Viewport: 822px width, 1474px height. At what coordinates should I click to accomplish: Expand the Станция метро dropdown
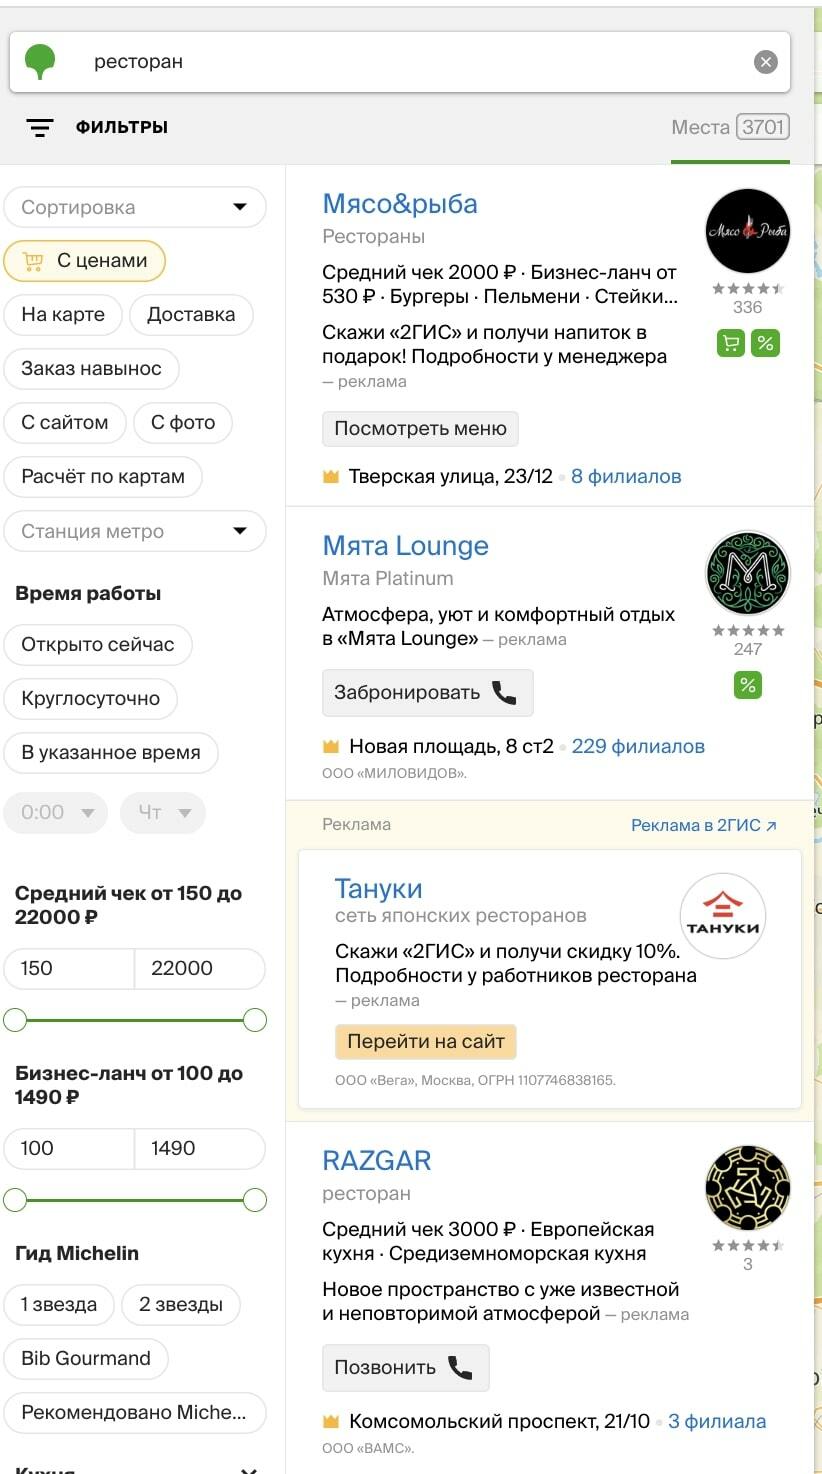(135, 532)
